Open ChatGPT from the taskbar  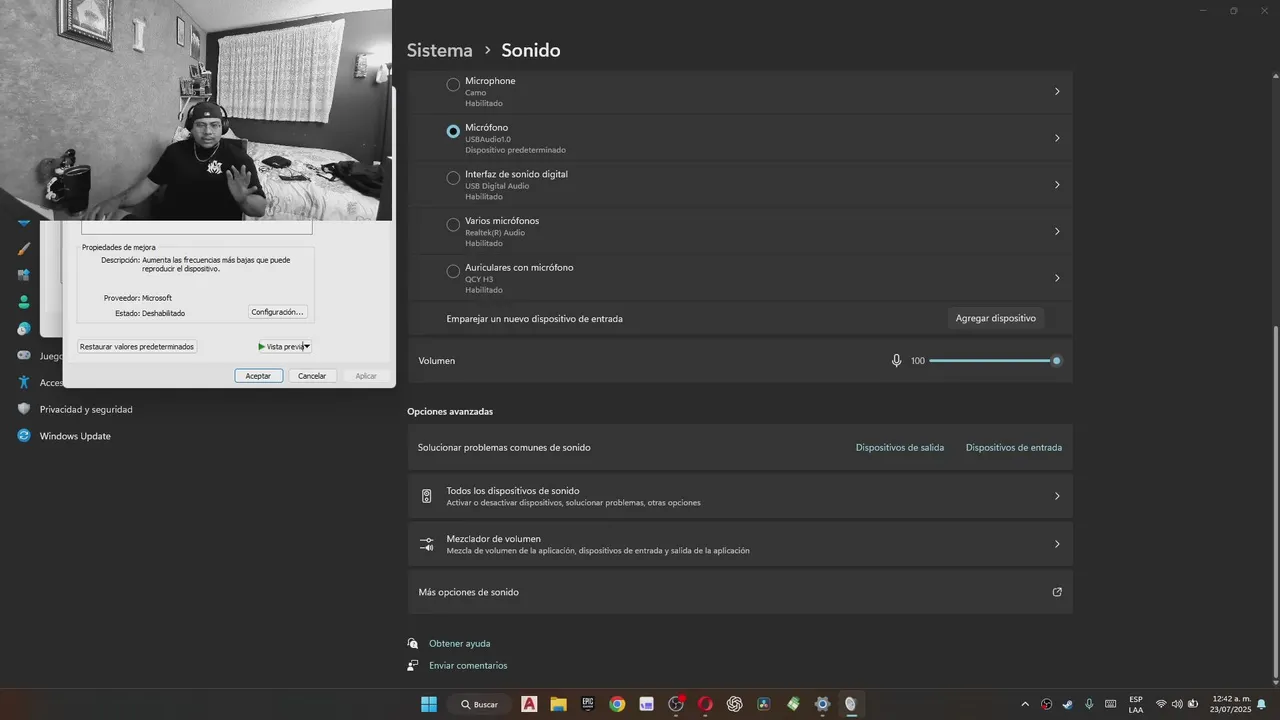735,704
